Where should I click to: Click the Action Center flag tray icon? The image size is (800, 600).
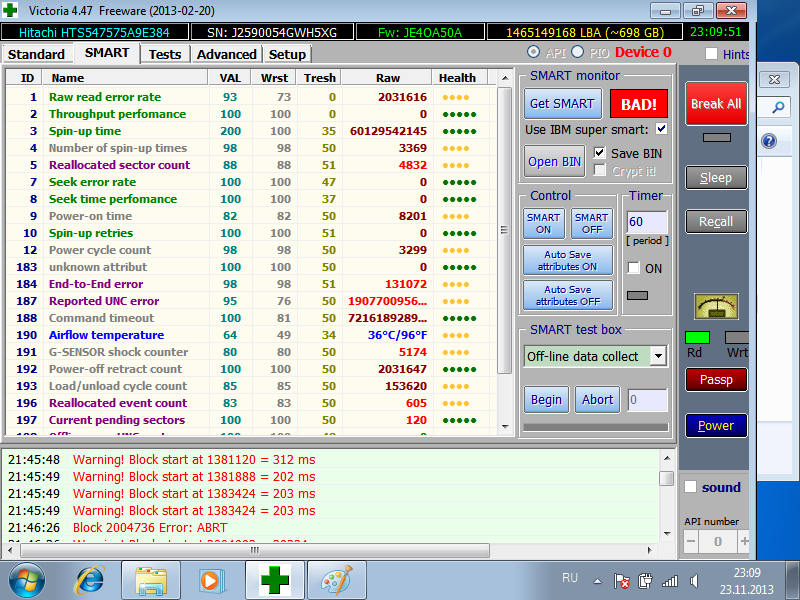click(x=621, y=581)
